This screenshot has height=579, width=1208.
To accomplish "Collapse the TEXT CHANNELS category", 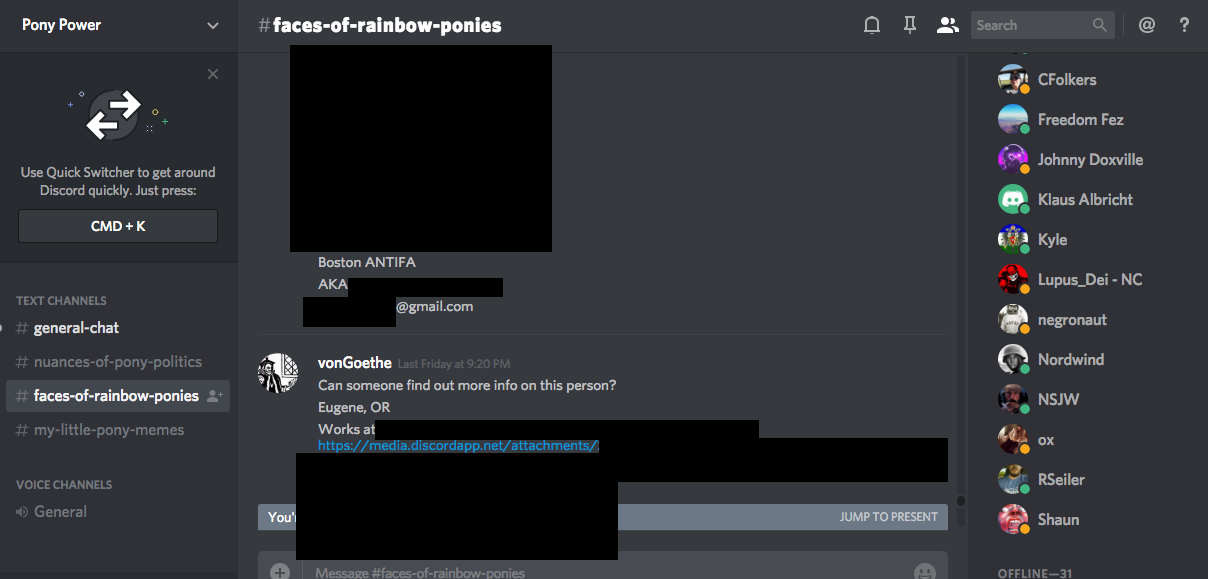I will click(61, 300).
